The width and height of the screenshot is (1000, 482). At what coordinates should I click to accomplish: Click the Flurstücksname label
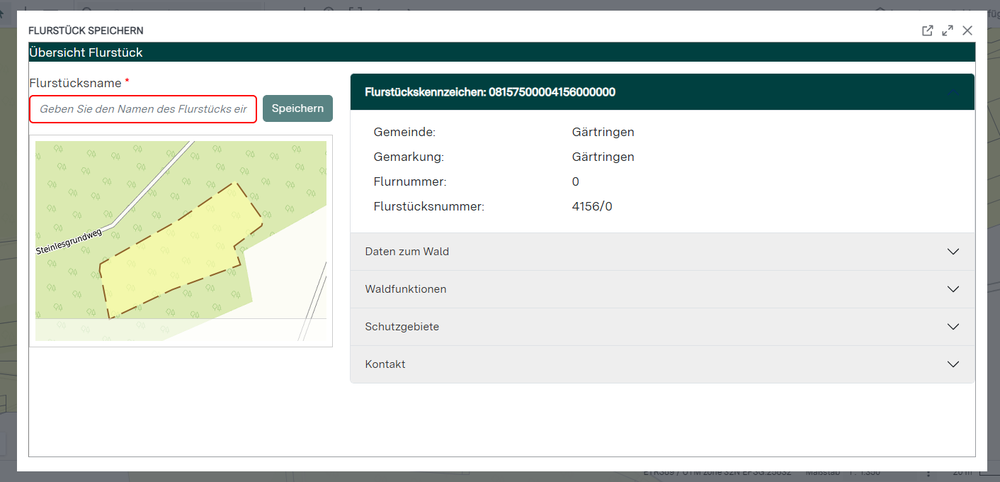point(75,83)
